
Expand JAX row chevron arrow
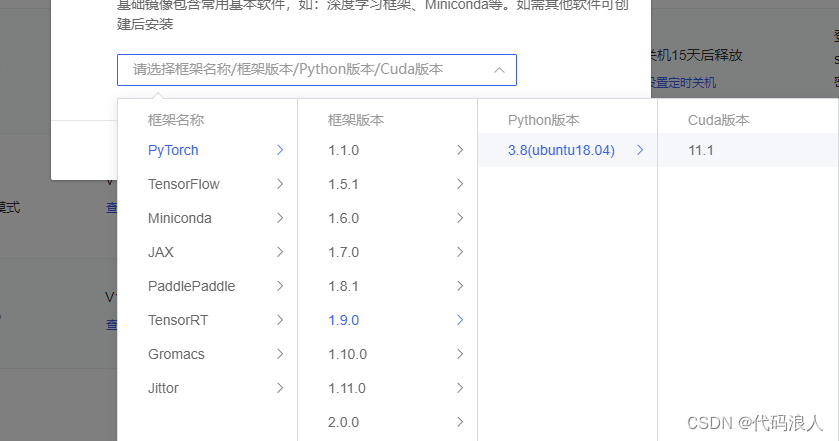(x=280, y=252)
